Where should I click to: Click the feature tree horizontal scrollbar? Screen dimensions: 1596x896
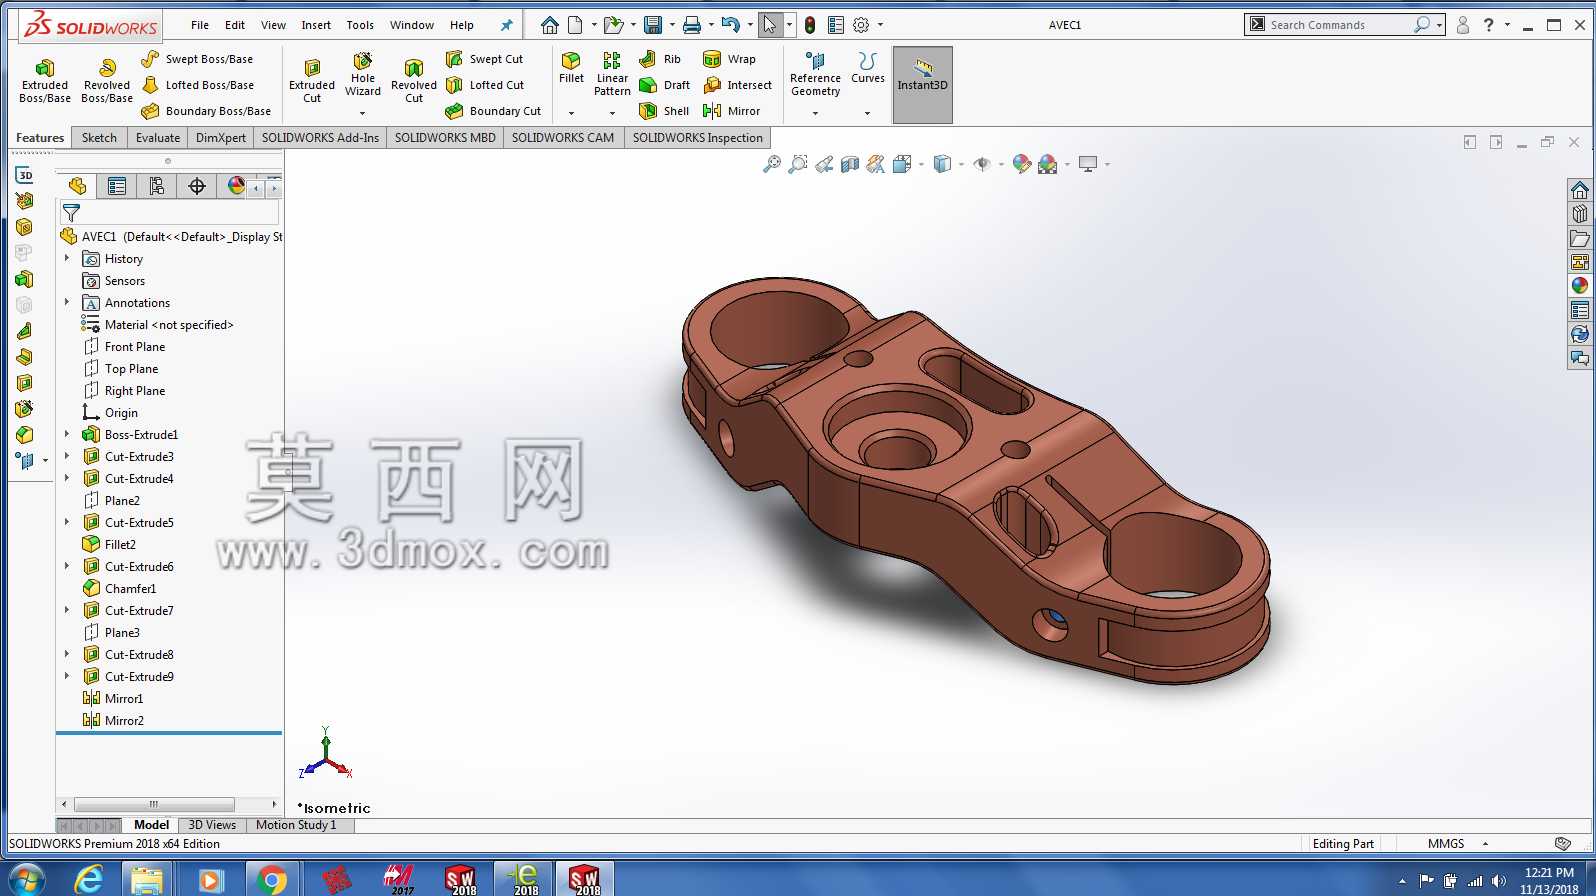[x=154, y=804]
